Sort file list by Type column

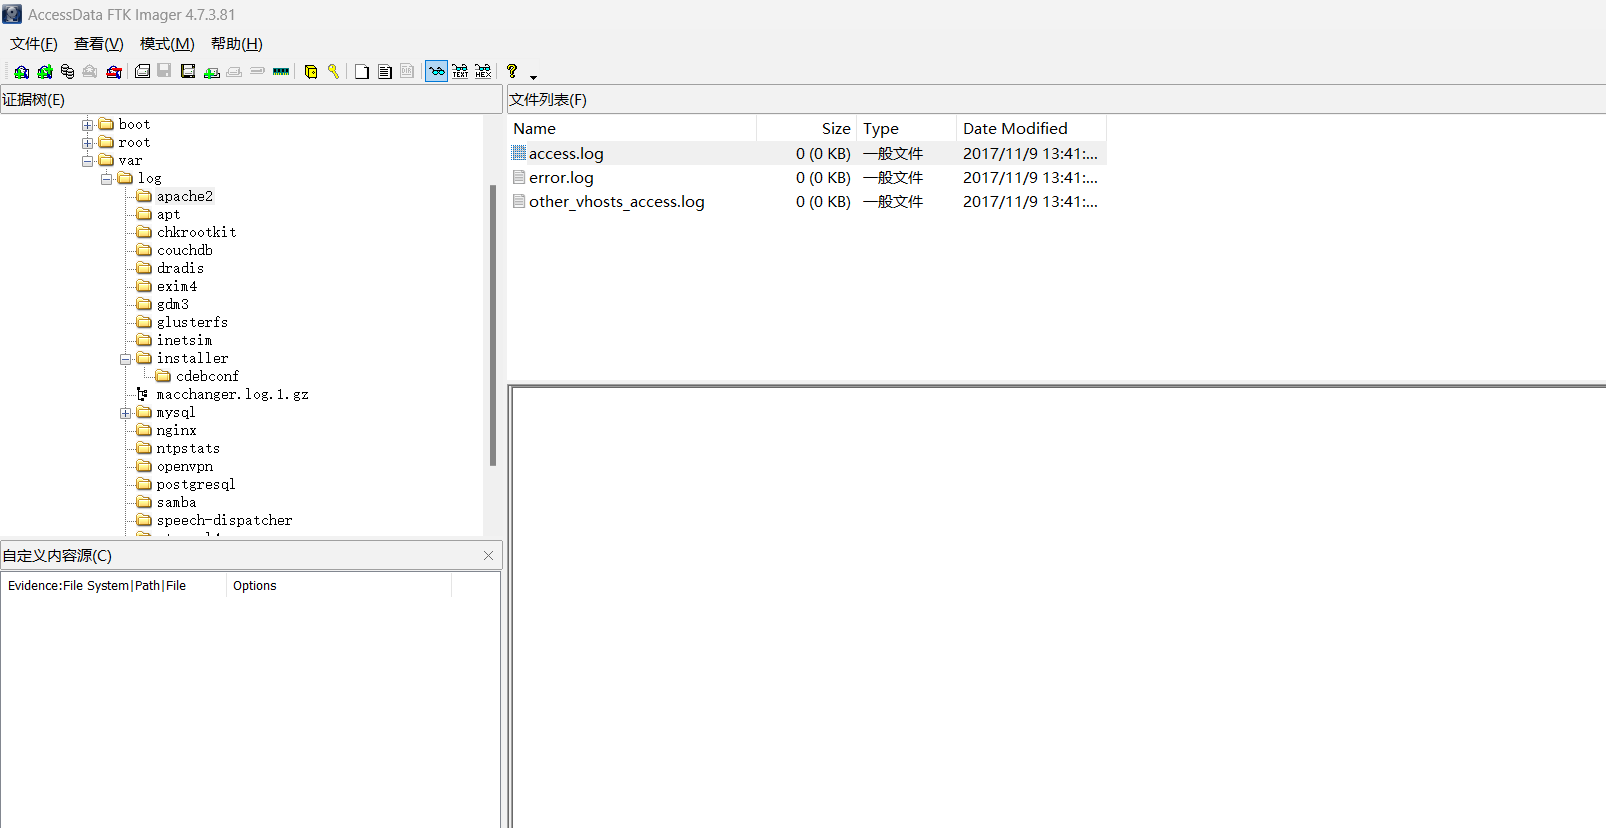[x=907, y=128]
